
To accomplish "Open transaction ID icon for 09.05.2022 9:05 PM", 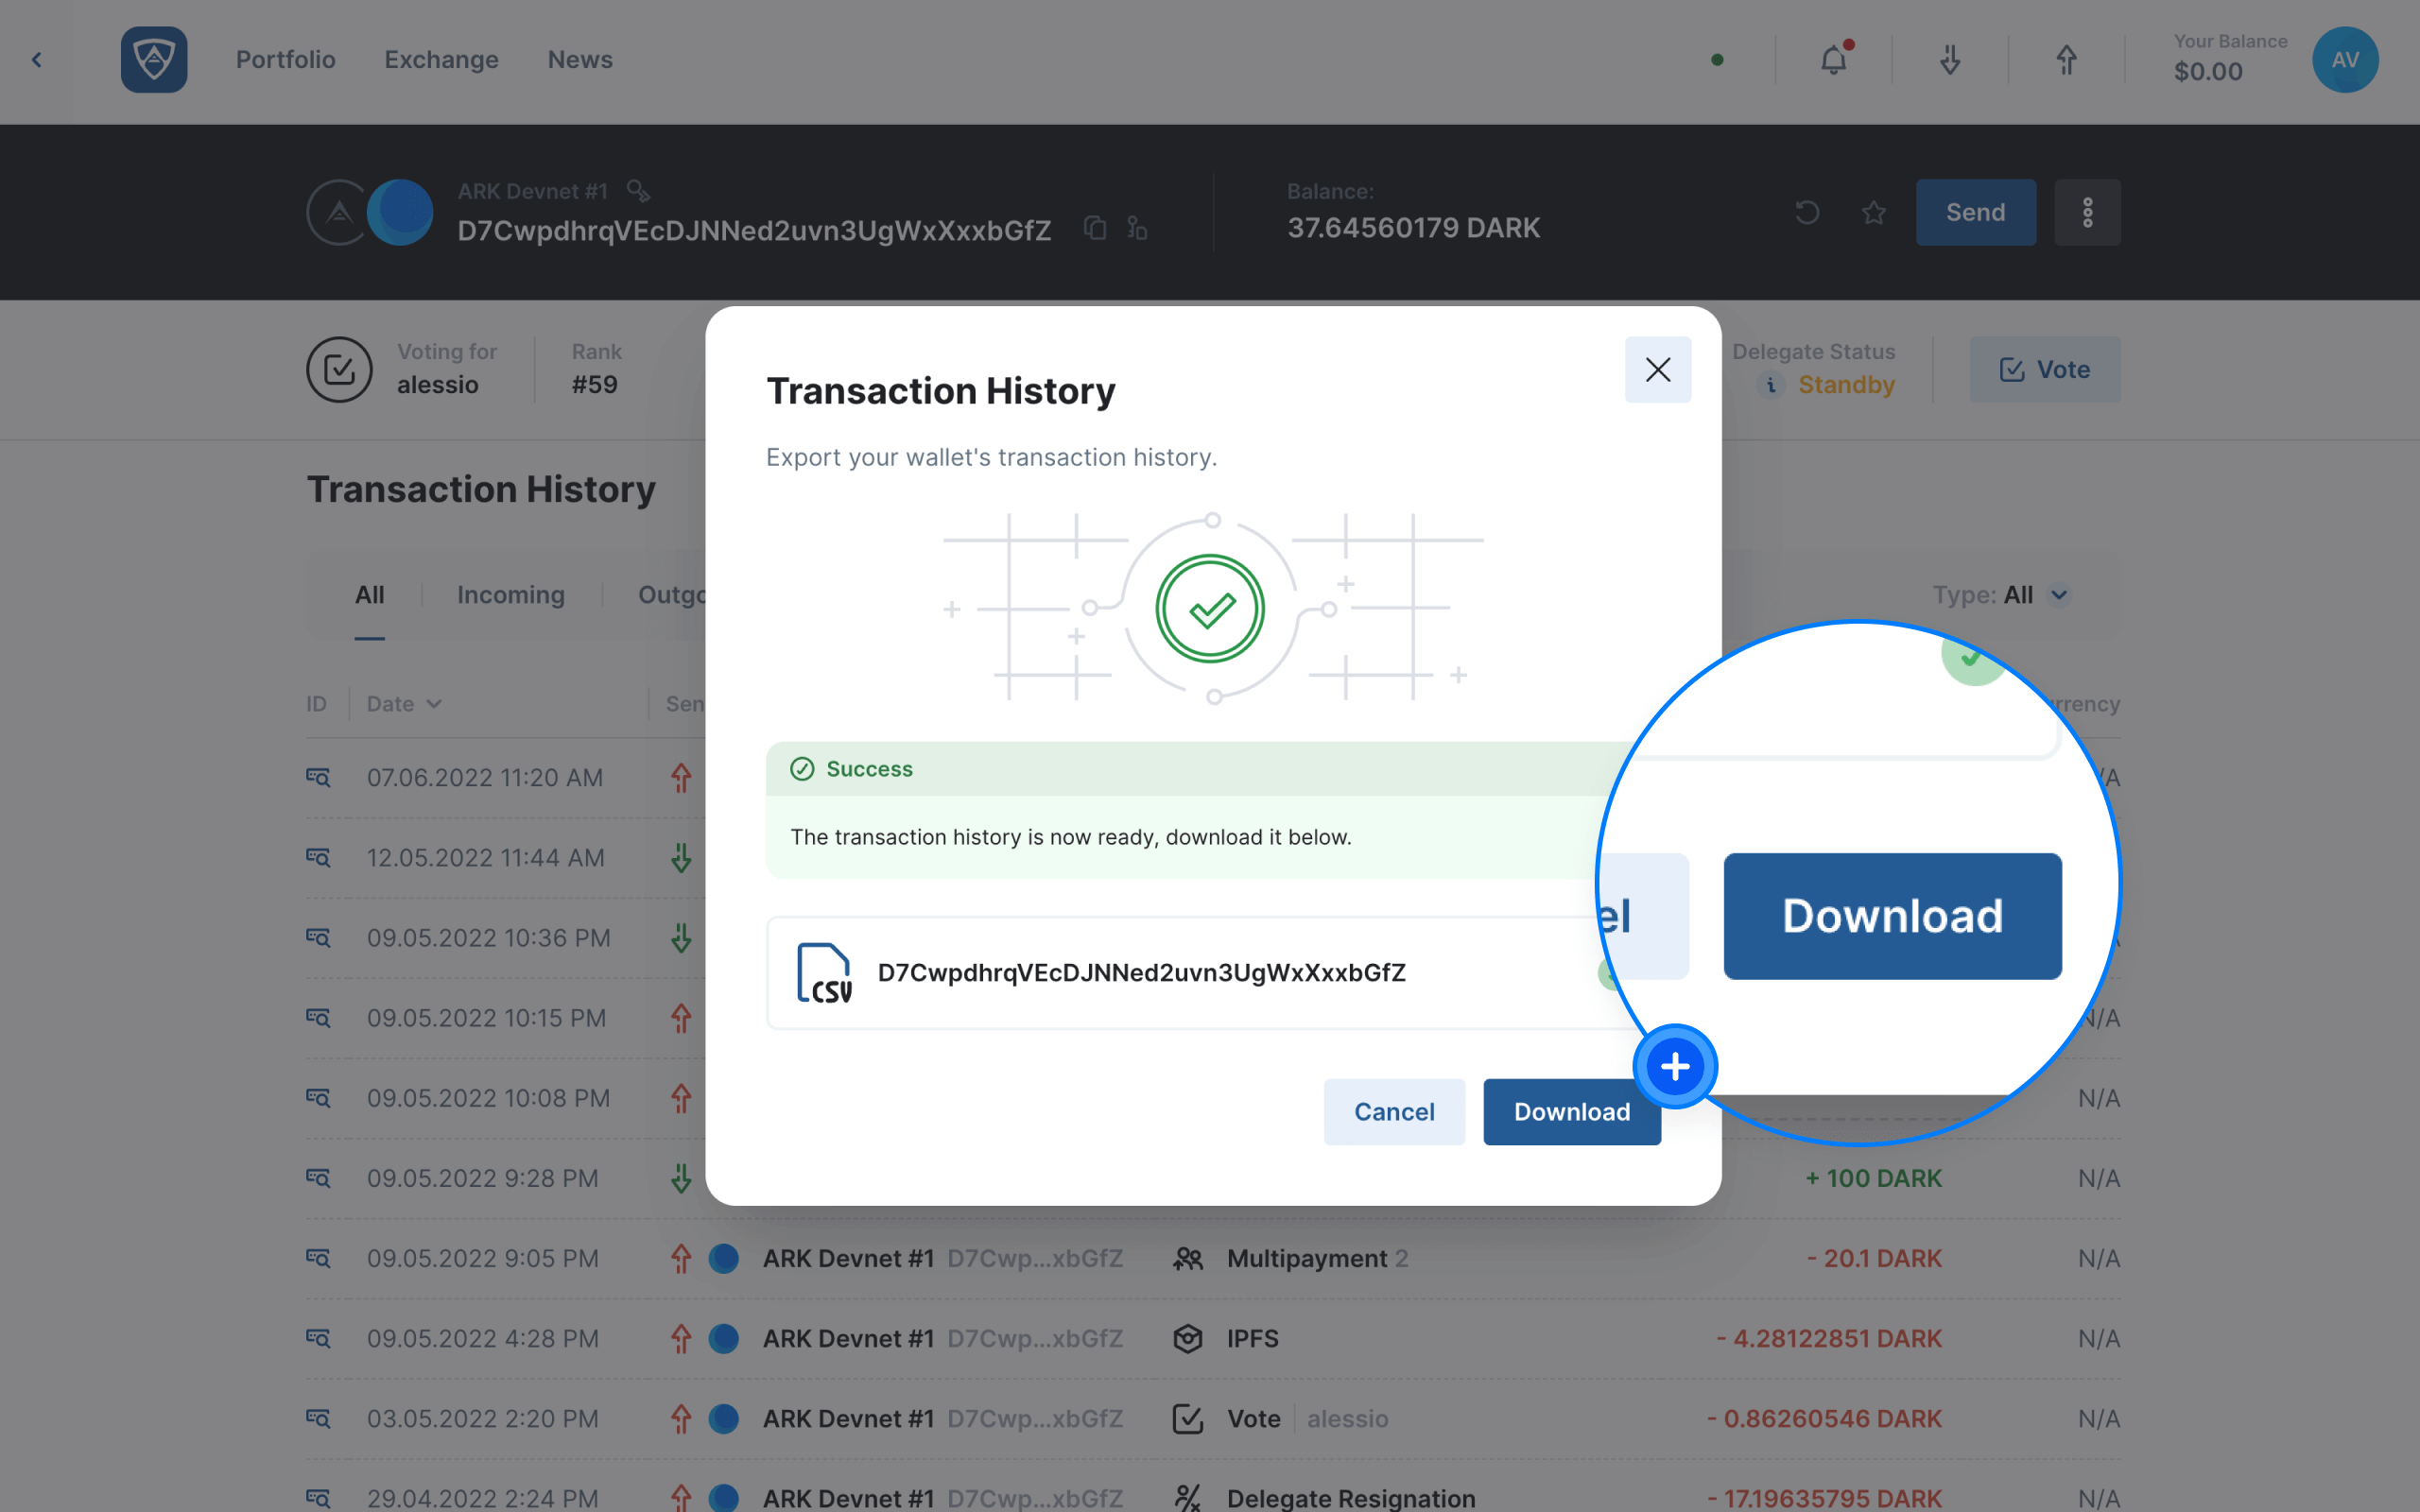I will click(318, 1257).
